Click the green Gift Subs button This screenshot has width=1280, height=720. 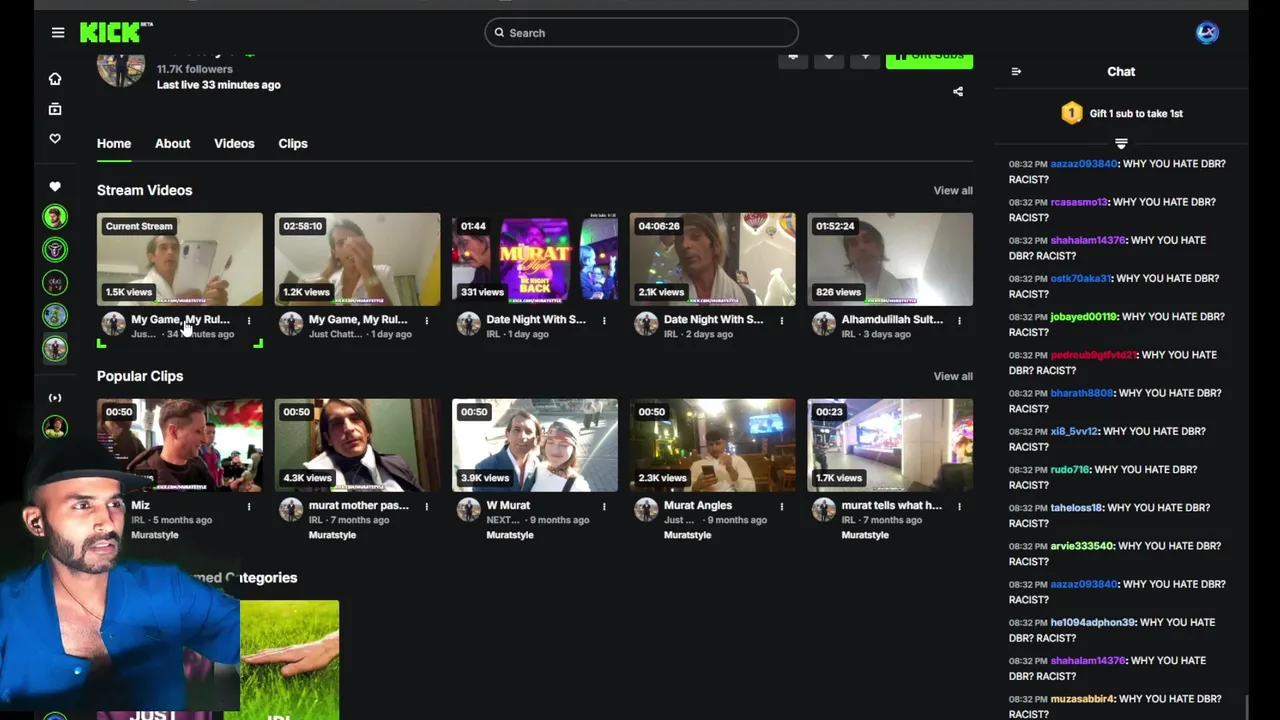pyautogui.click(x=929, y=59)
